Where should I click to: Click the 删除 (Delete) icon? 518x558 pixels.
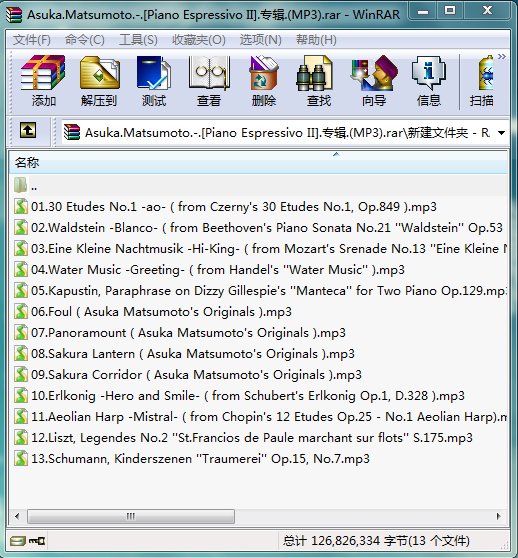[x=264, y=81]
